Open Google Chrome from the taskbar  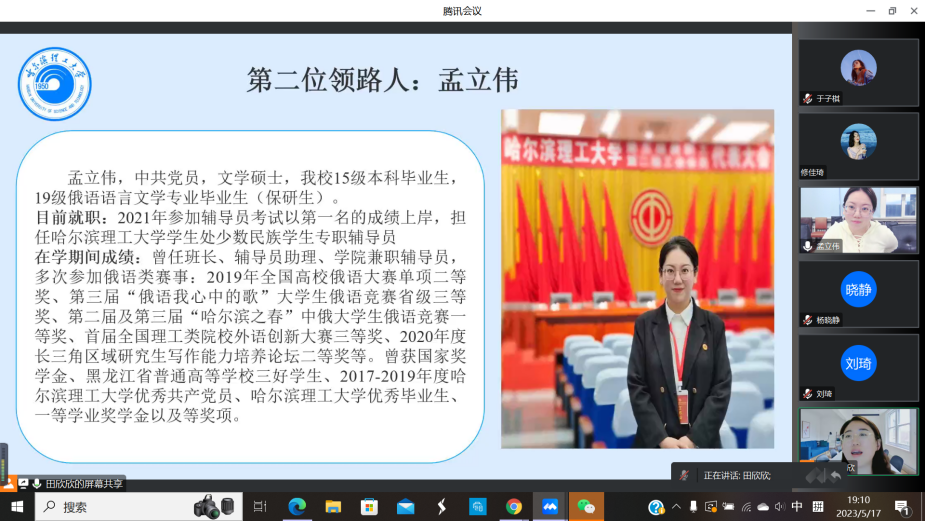[514, 507]
